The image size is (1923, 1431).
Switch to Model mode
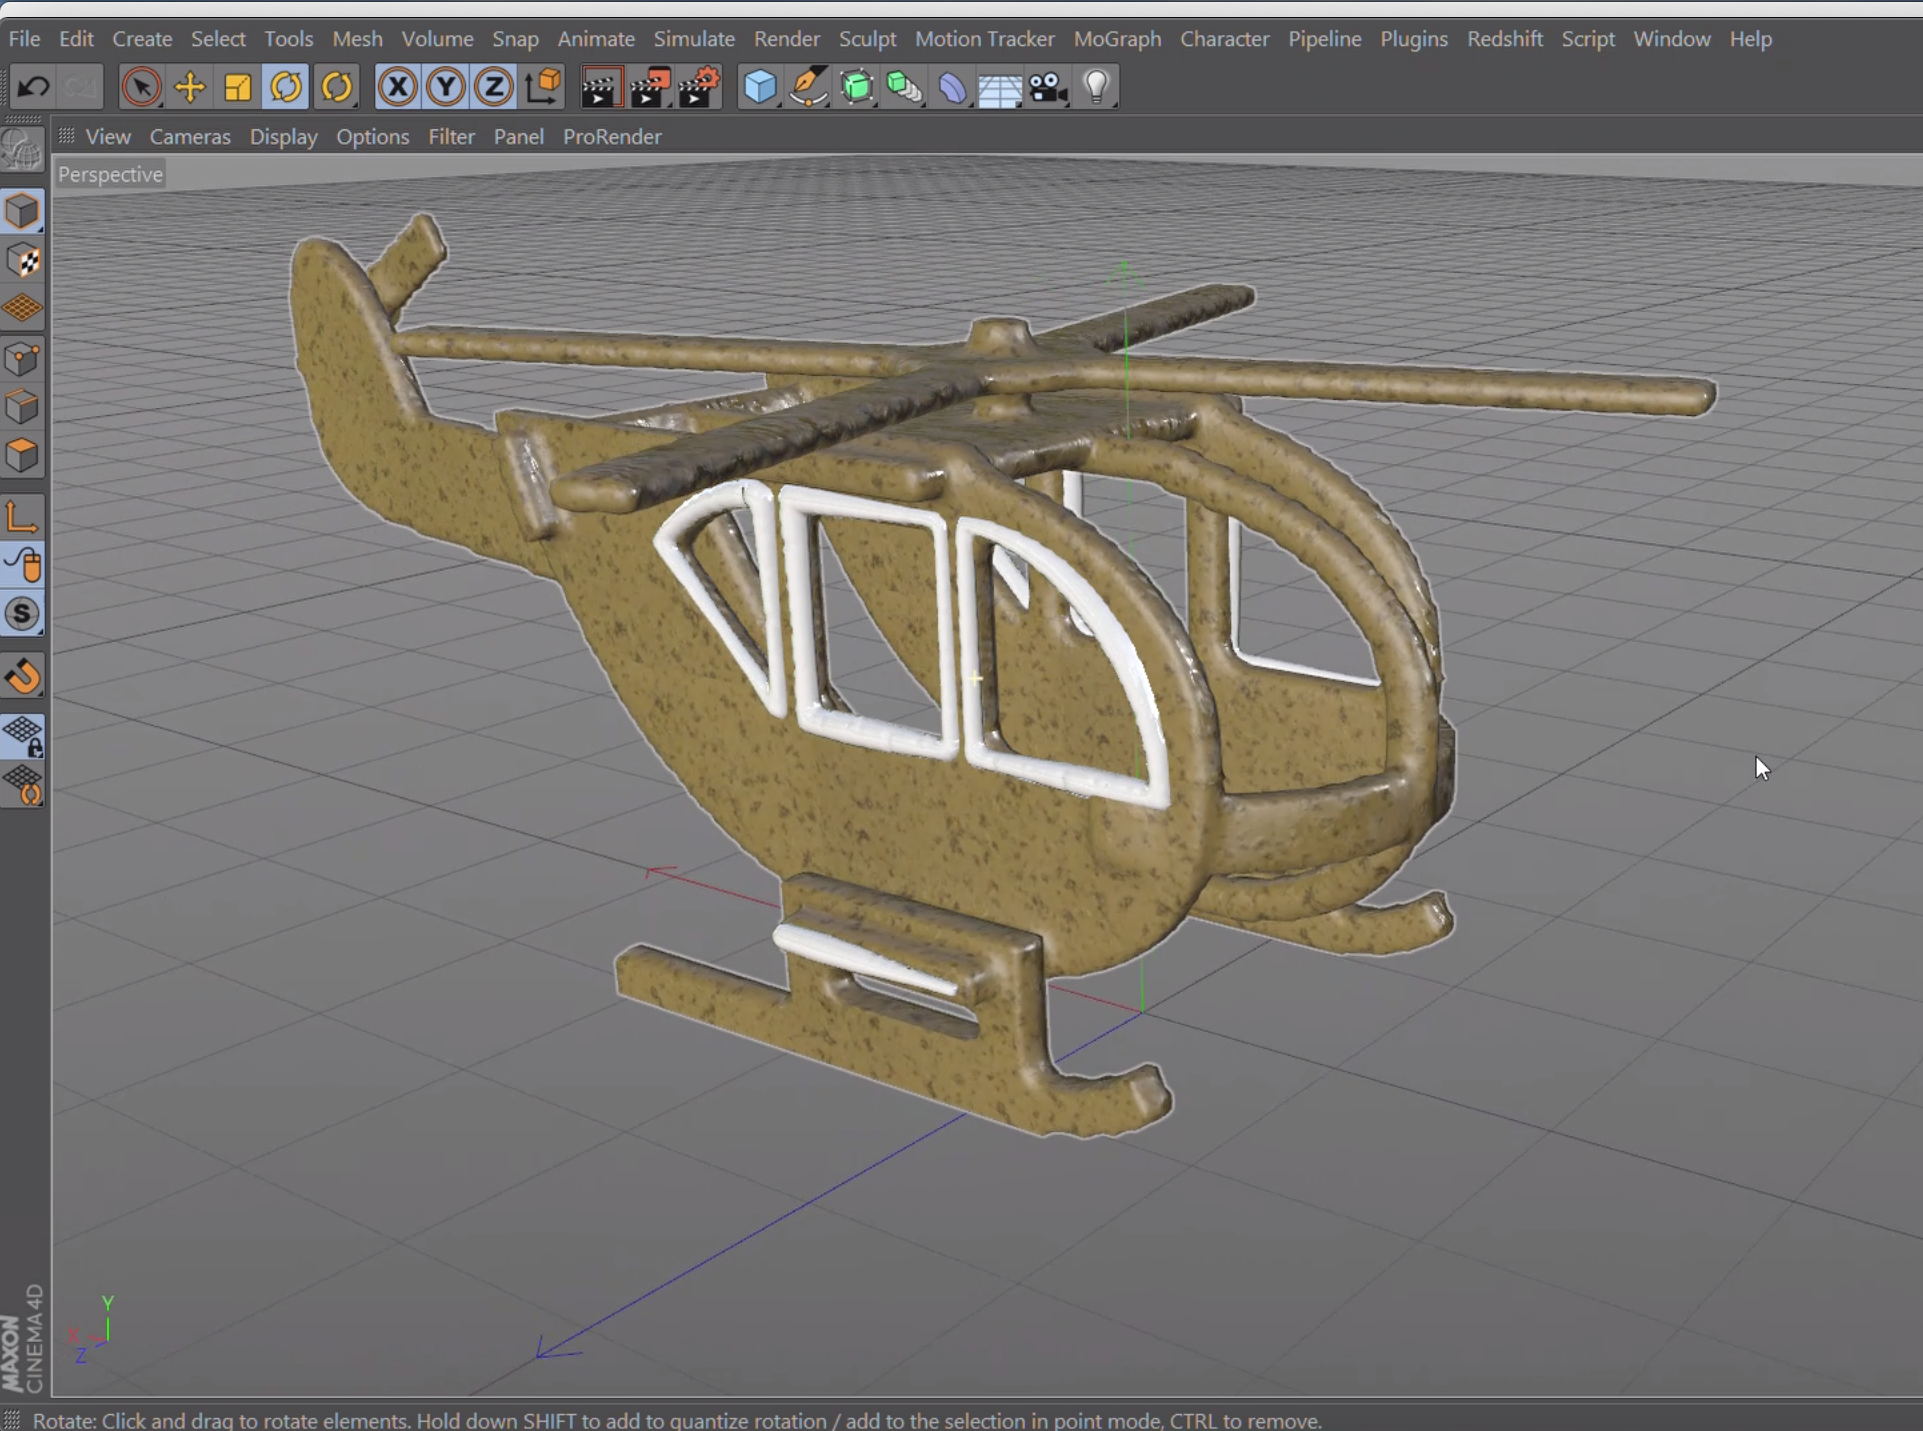click(22, 212)
